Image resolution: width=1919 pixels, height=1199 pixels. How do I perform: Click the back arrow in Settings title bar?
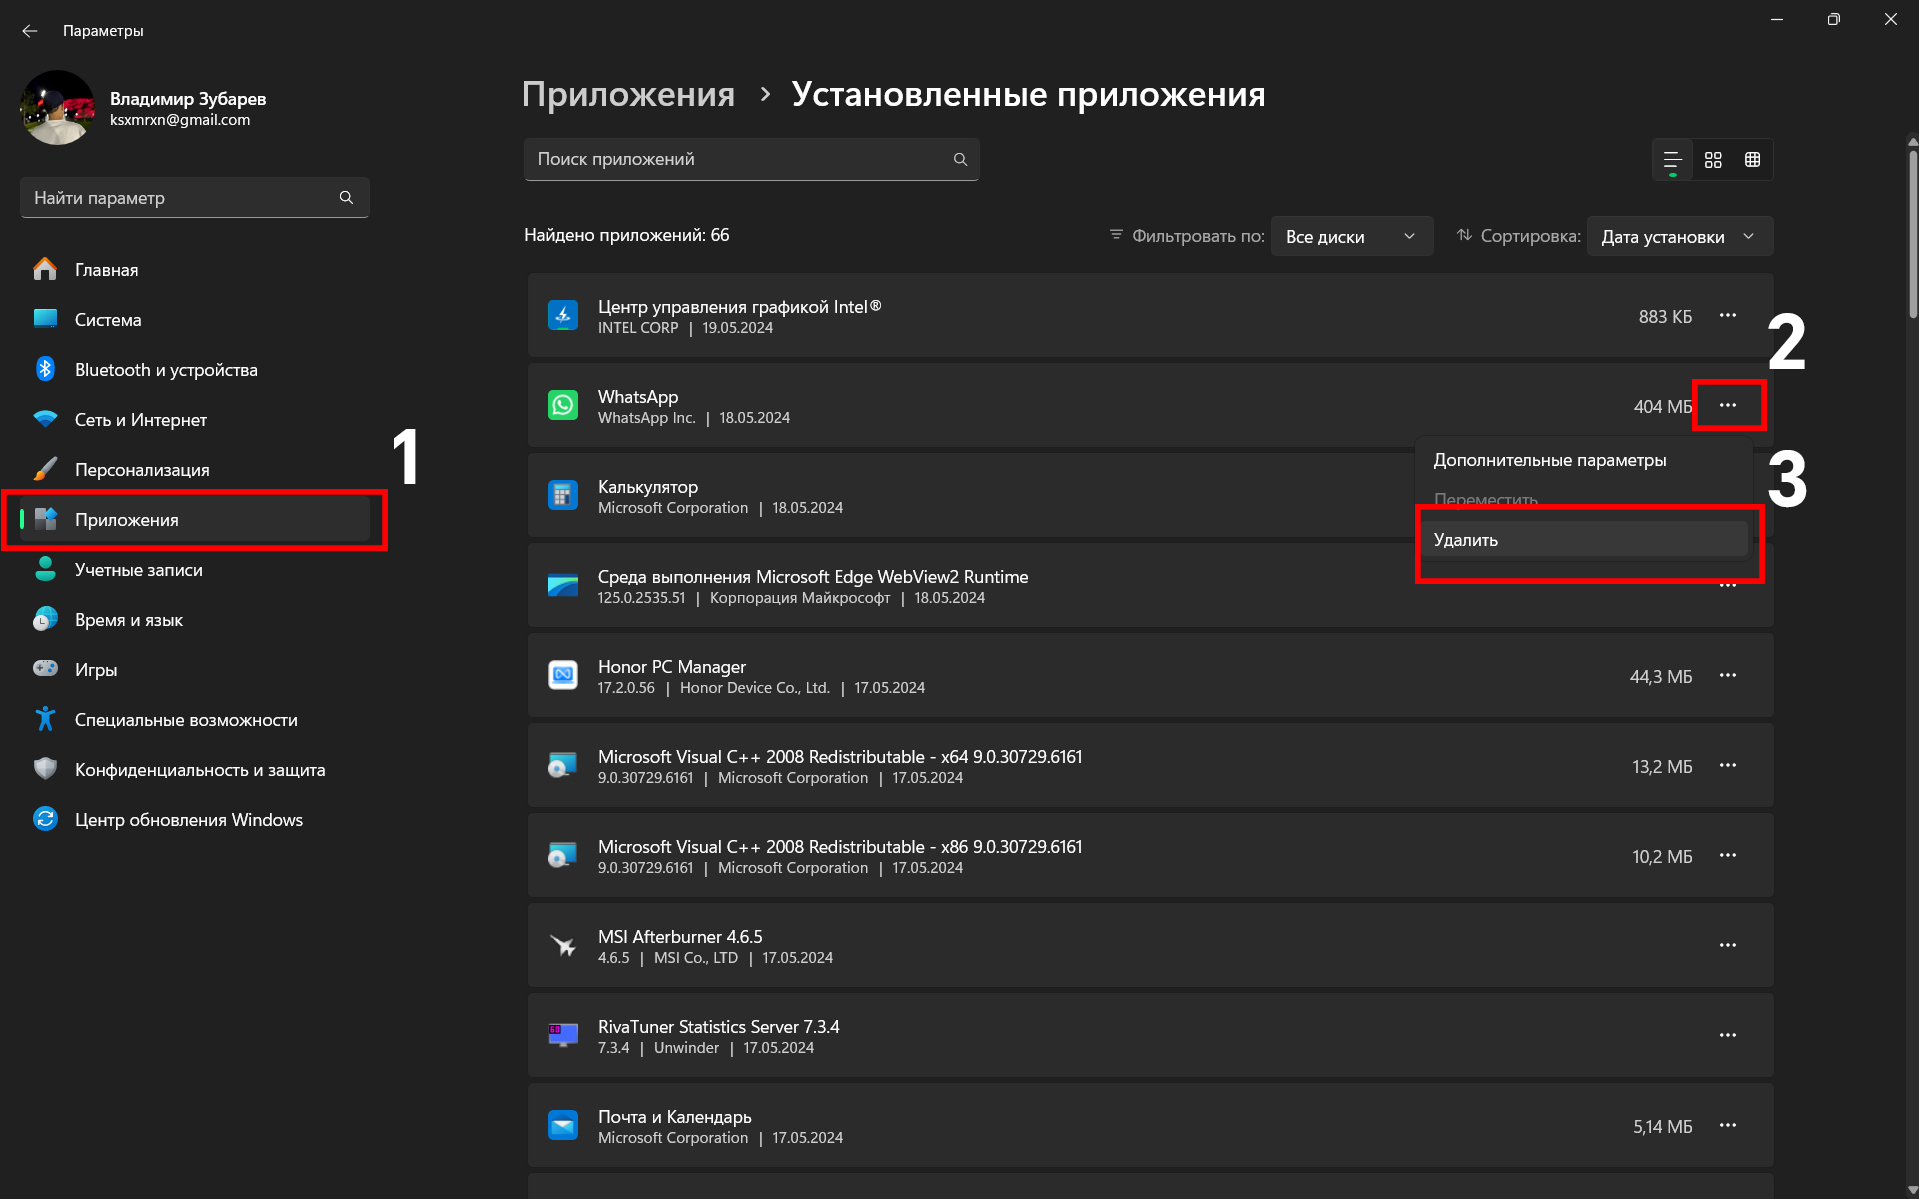click(x=30, y=31)
